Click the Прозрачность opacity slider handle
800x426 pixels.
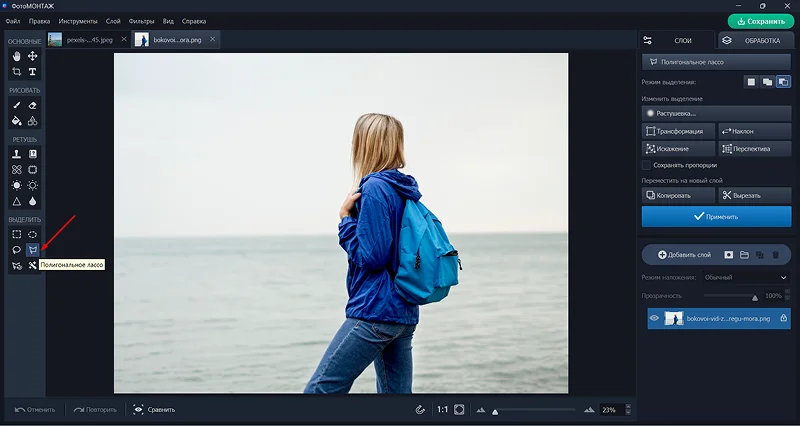755,297
